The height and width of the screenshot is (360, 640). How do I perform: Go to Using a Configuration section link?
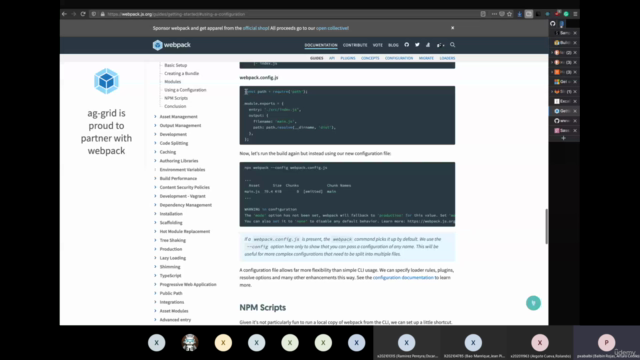pos(185,90)
